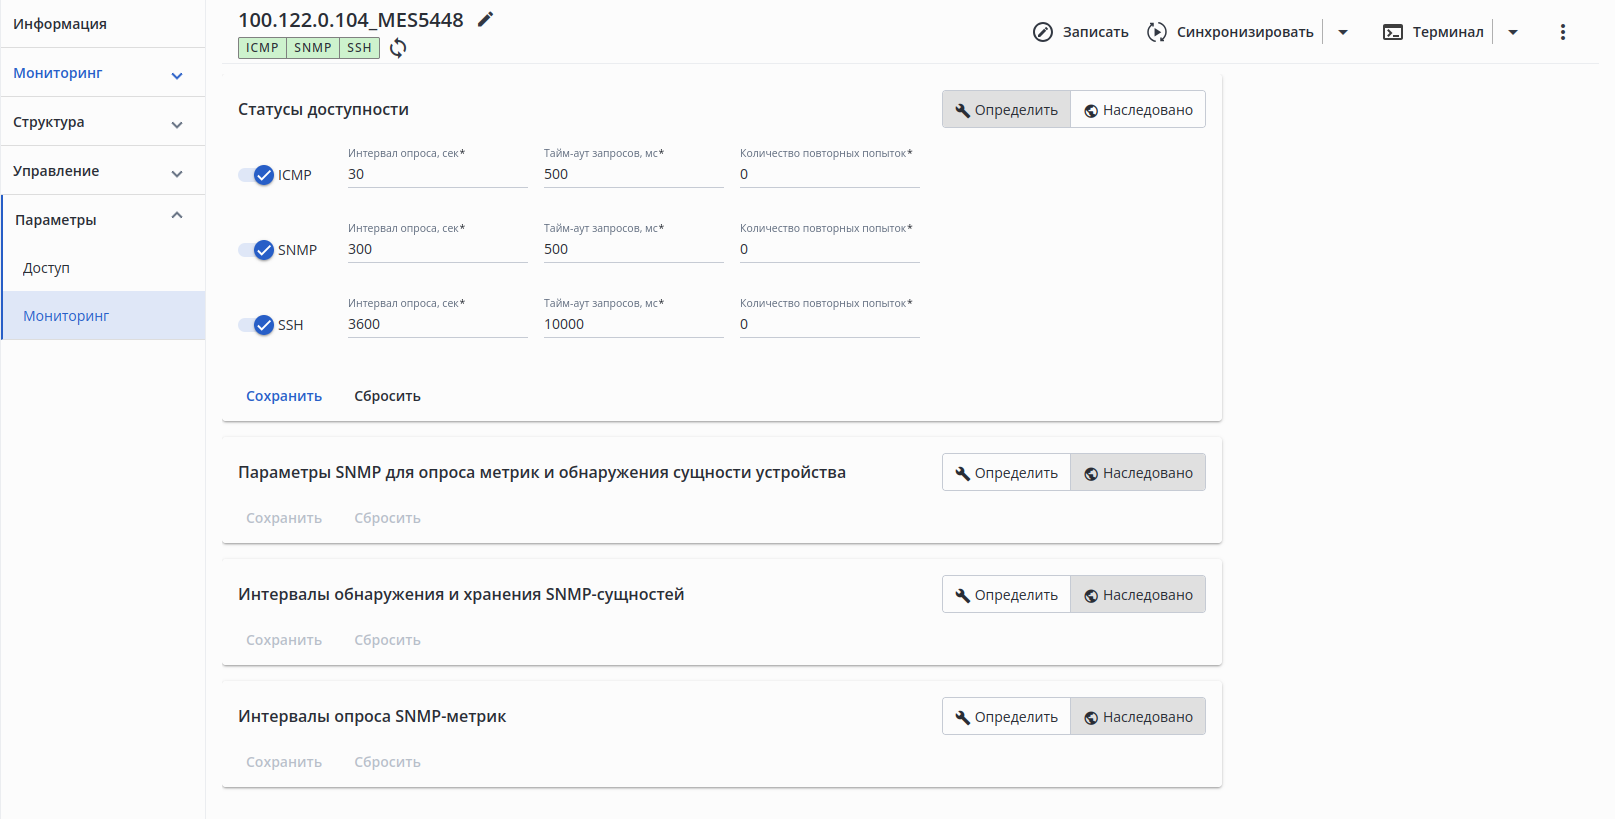Click the Синхронизировать play-circle icon
This screenshot has height=819, width=1615.
coord(1157,32)
